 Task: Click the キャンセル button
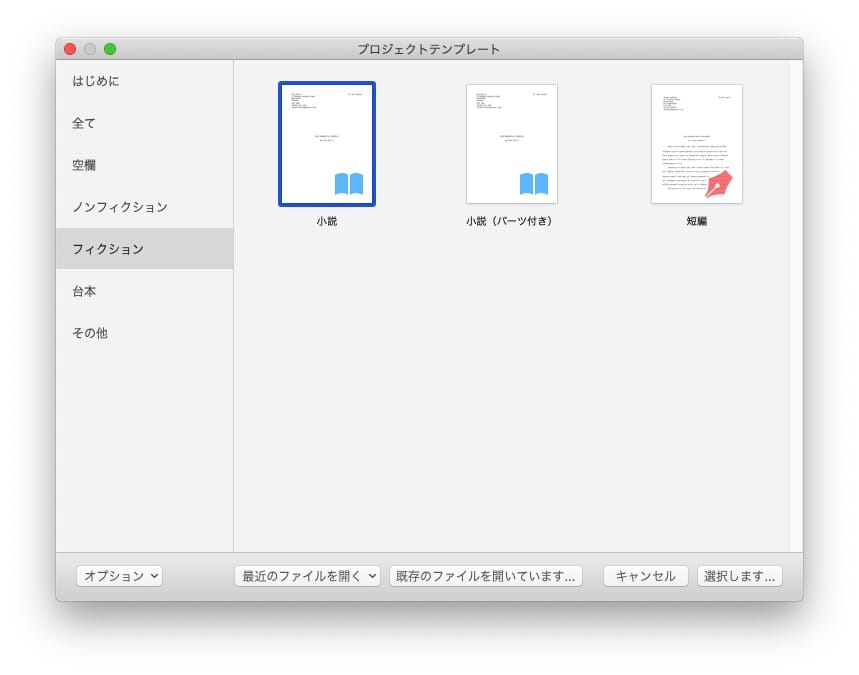[645, 576]
